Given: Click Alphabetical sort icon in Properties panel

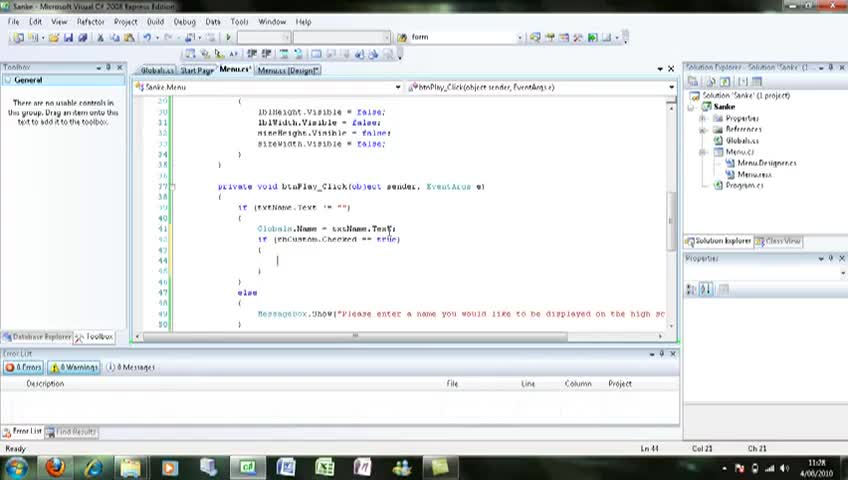Looking at the screenshot, I should click(706, 290).
